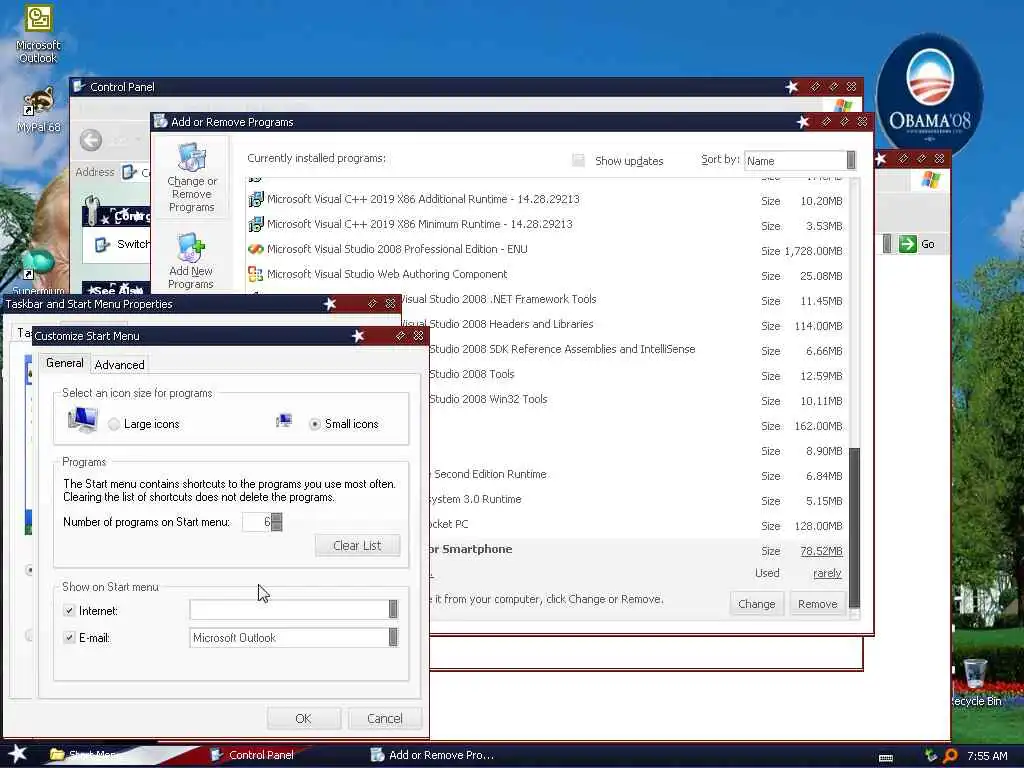Click the Number of programs input field
1024x768 pixels.
point(256,522)
